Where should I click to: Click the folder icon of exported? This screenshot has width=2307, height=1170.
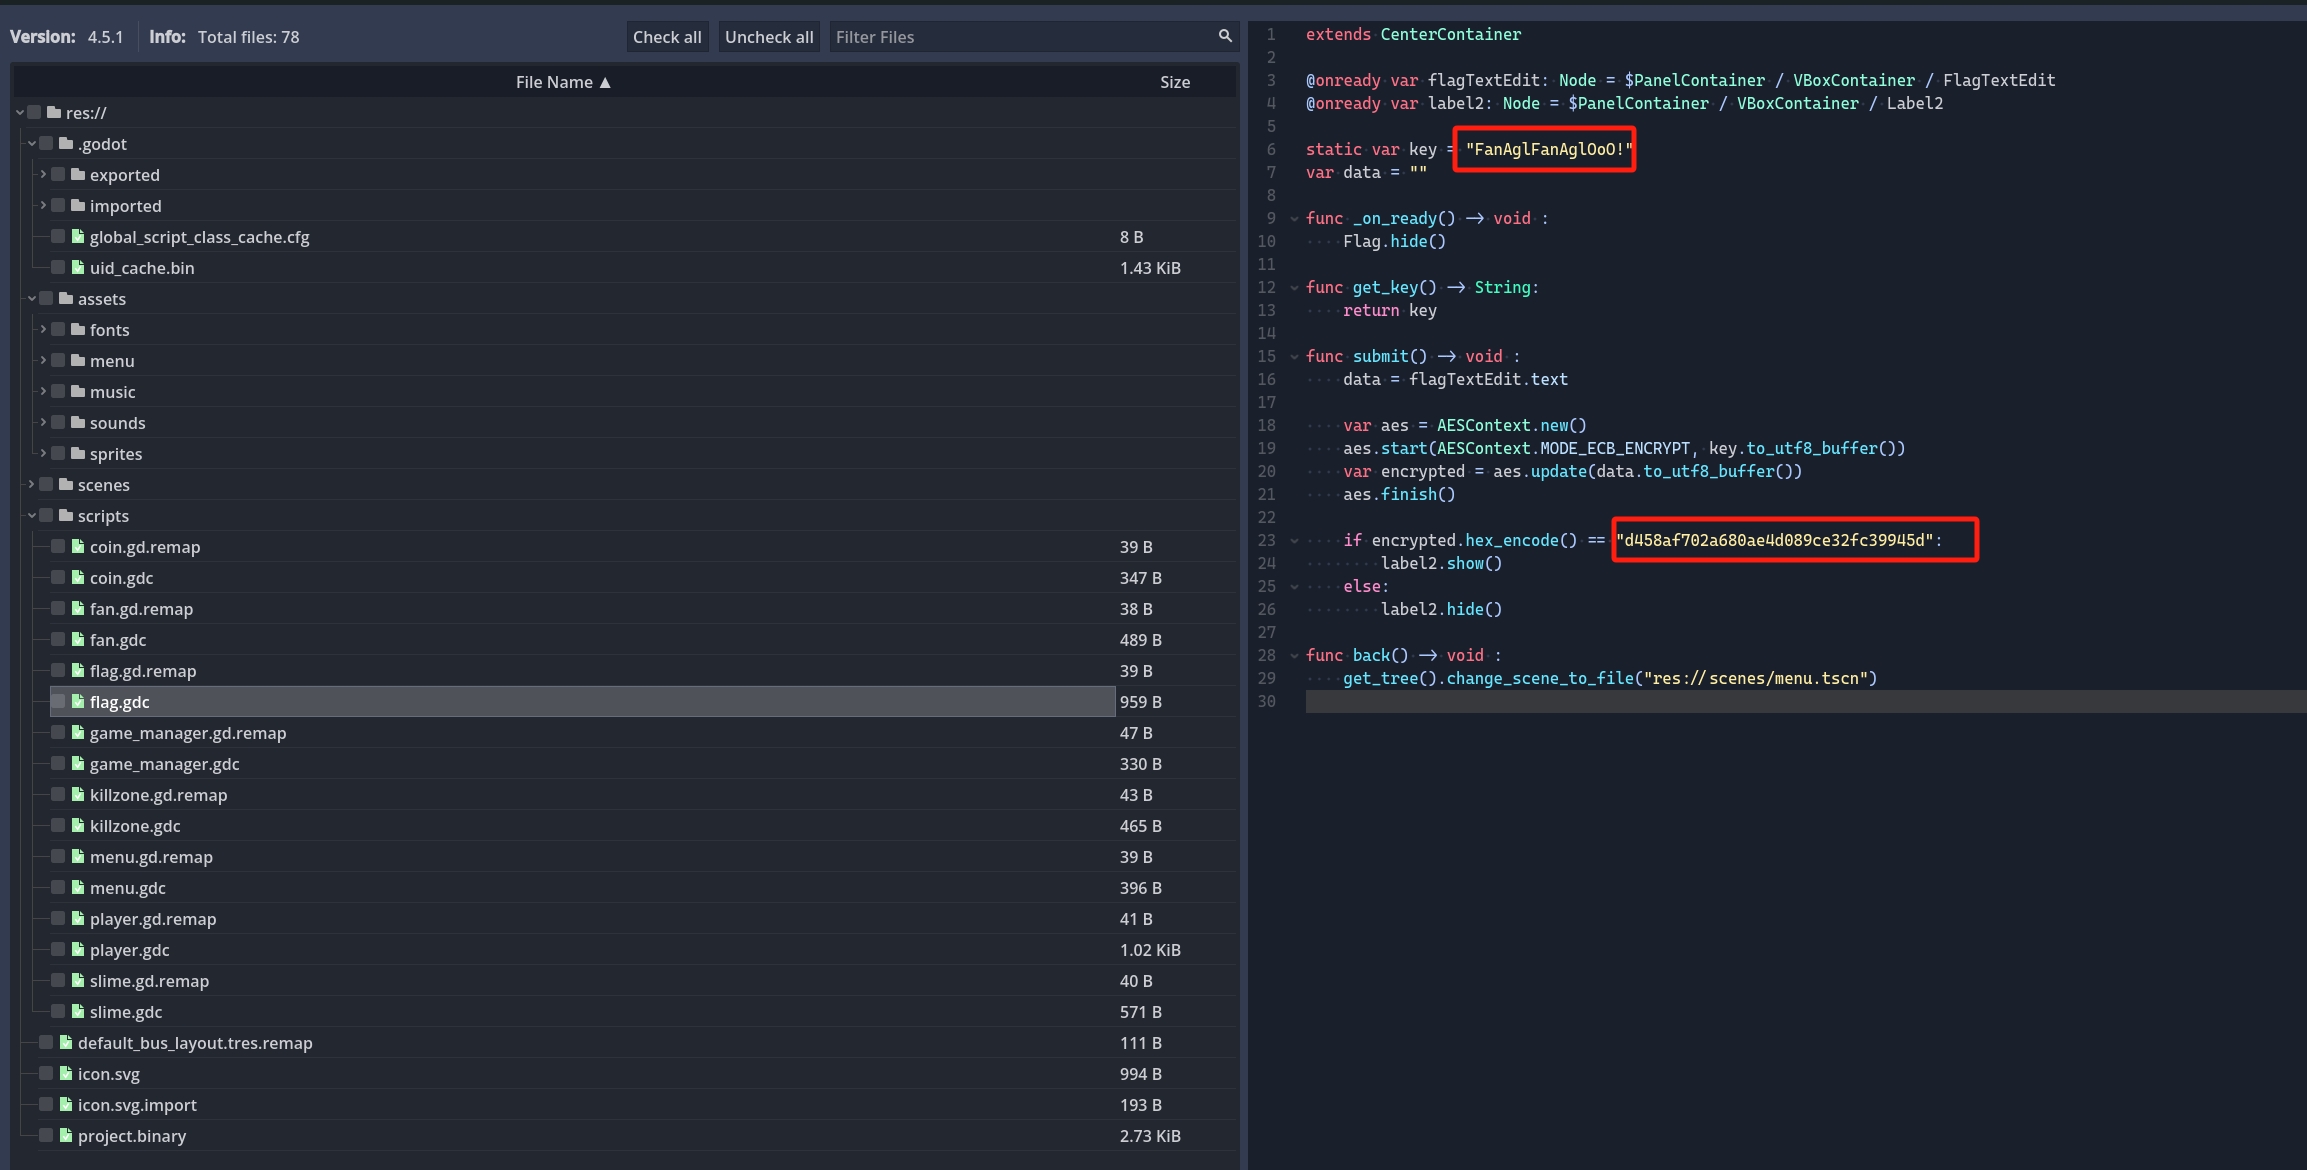click(78, 174)
